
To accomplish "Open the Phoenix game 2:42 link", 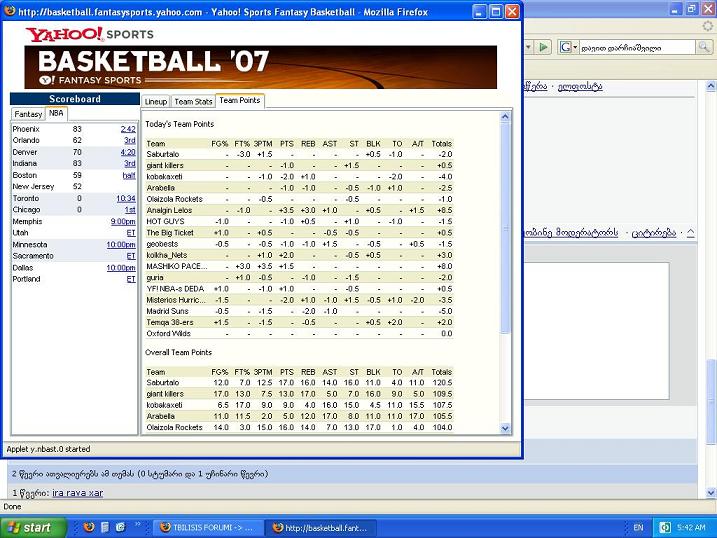I will [128, 129].
